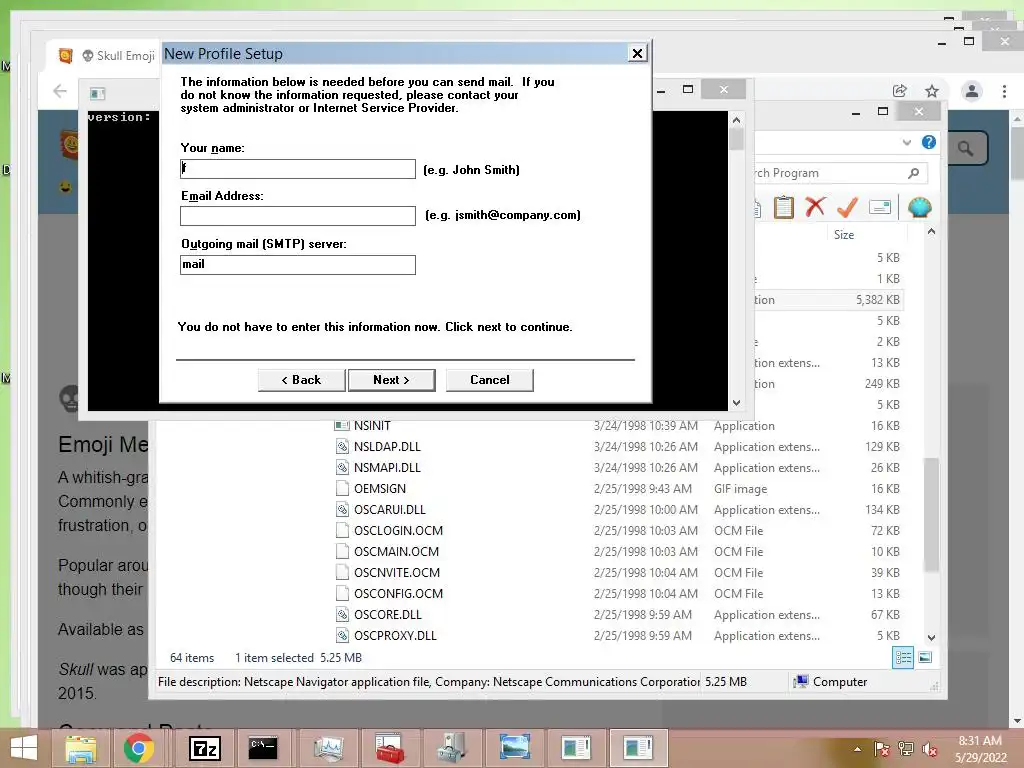Screen dimensions: 1024x768
Task: Open the performance monitor taskbar icon
Action: pos(328,748)
